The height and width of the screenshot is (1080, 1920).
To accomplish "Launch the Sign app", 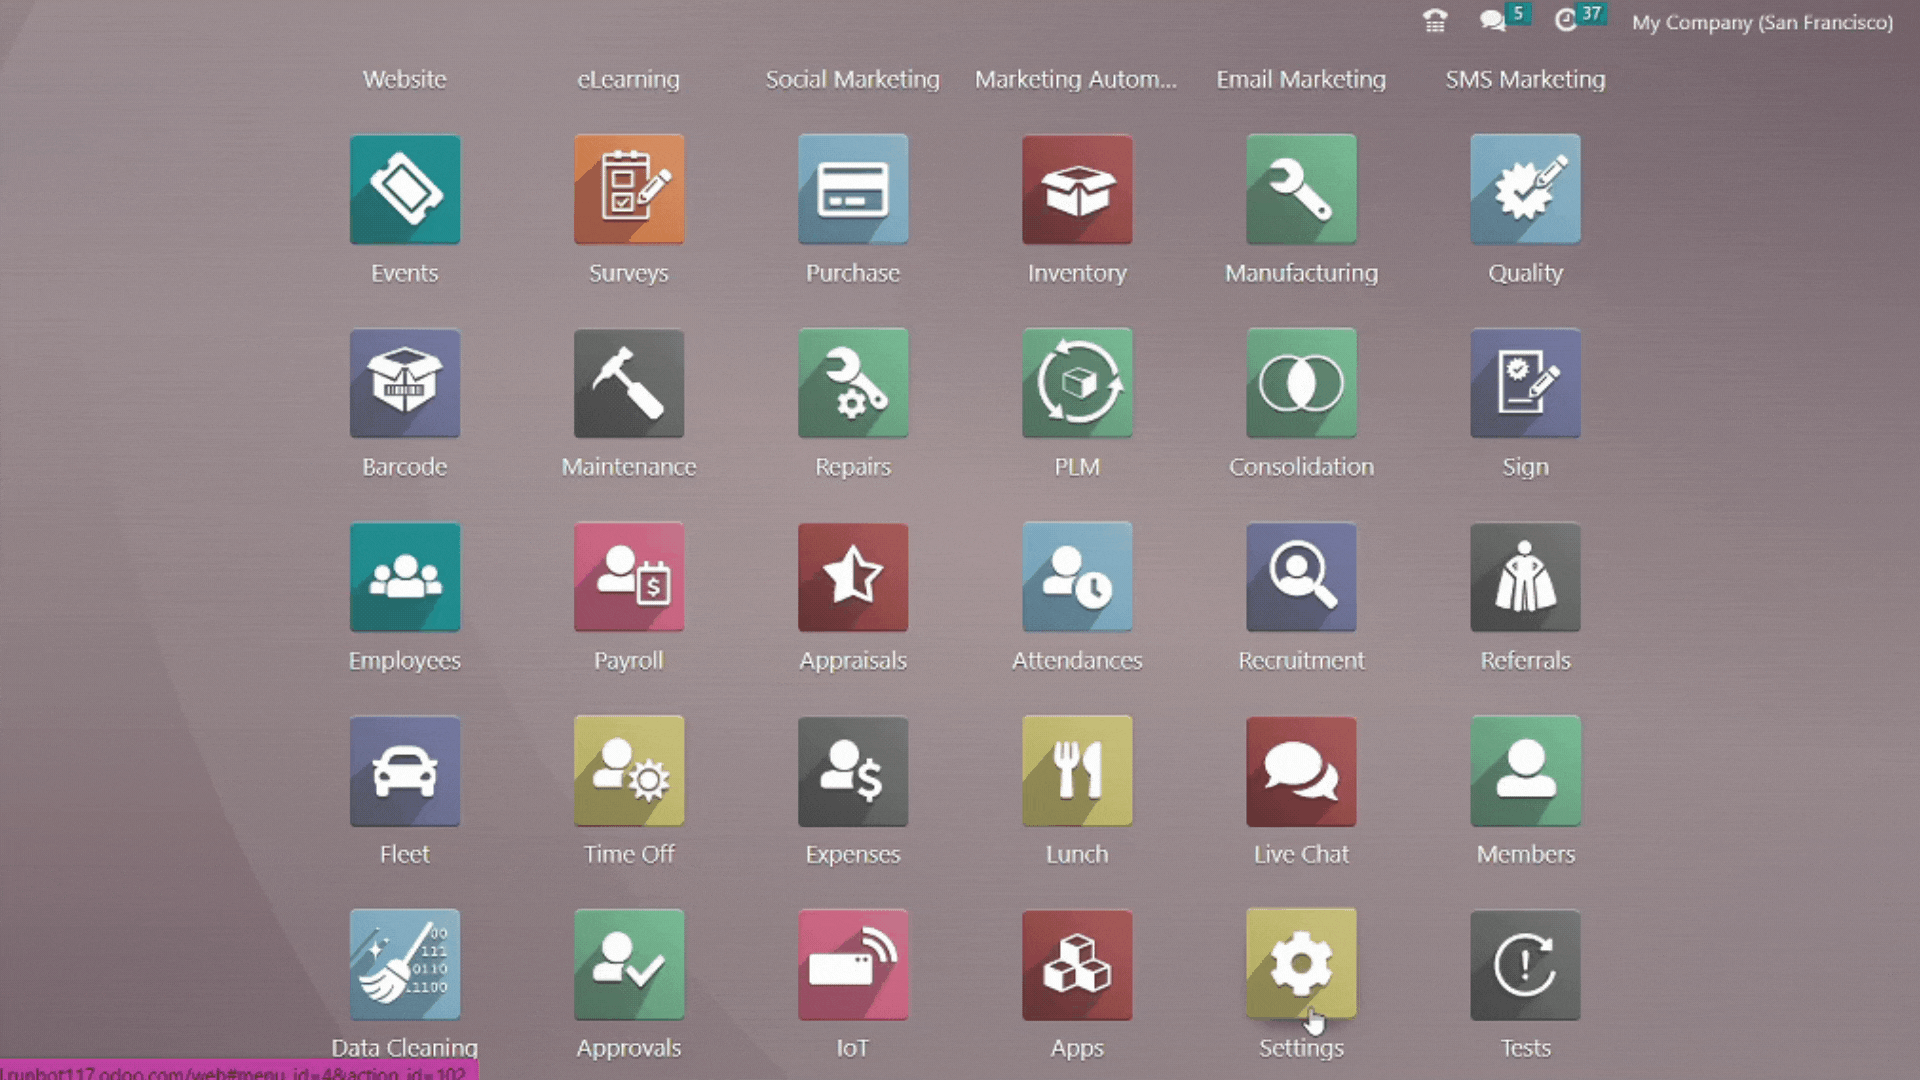I will pos(1525,384).
